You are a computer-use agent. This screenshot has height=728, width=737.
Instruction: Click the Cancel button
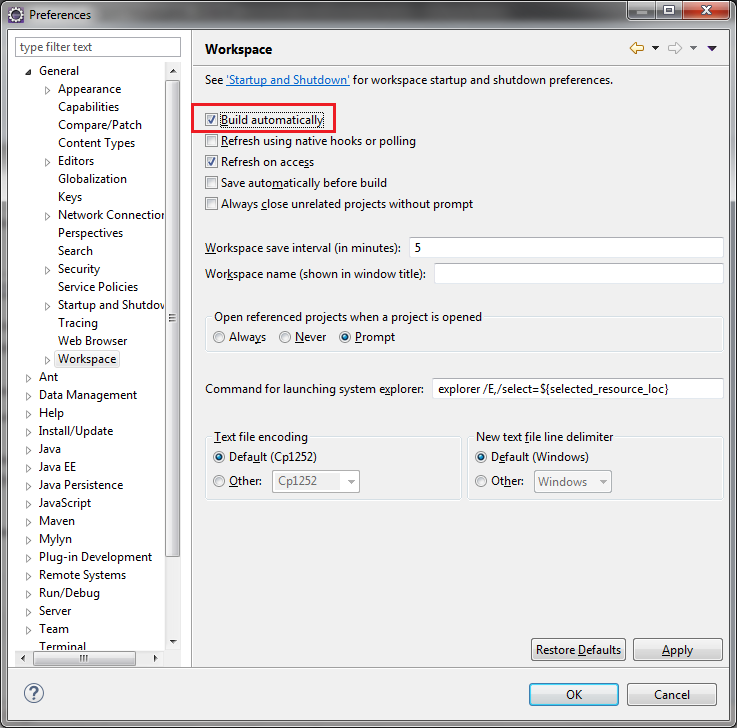pyautogui.click(x=672, y=694)
